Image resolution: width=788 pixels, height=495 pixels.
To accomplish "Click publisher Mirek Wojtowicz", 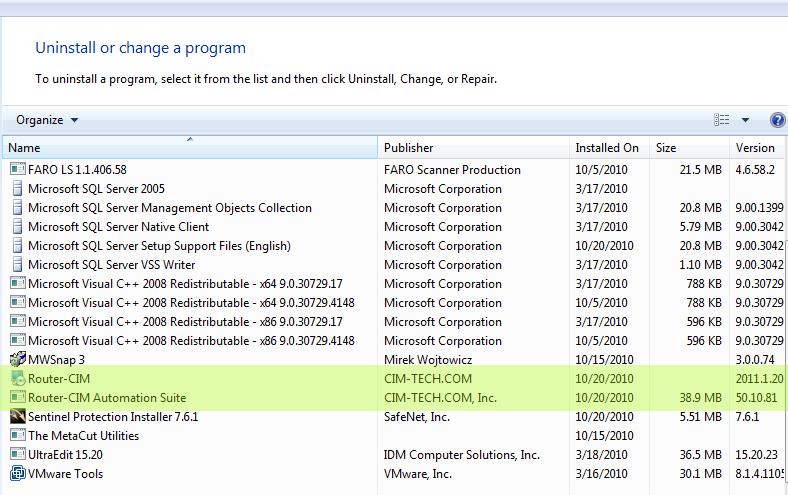I will click(428, 360).
